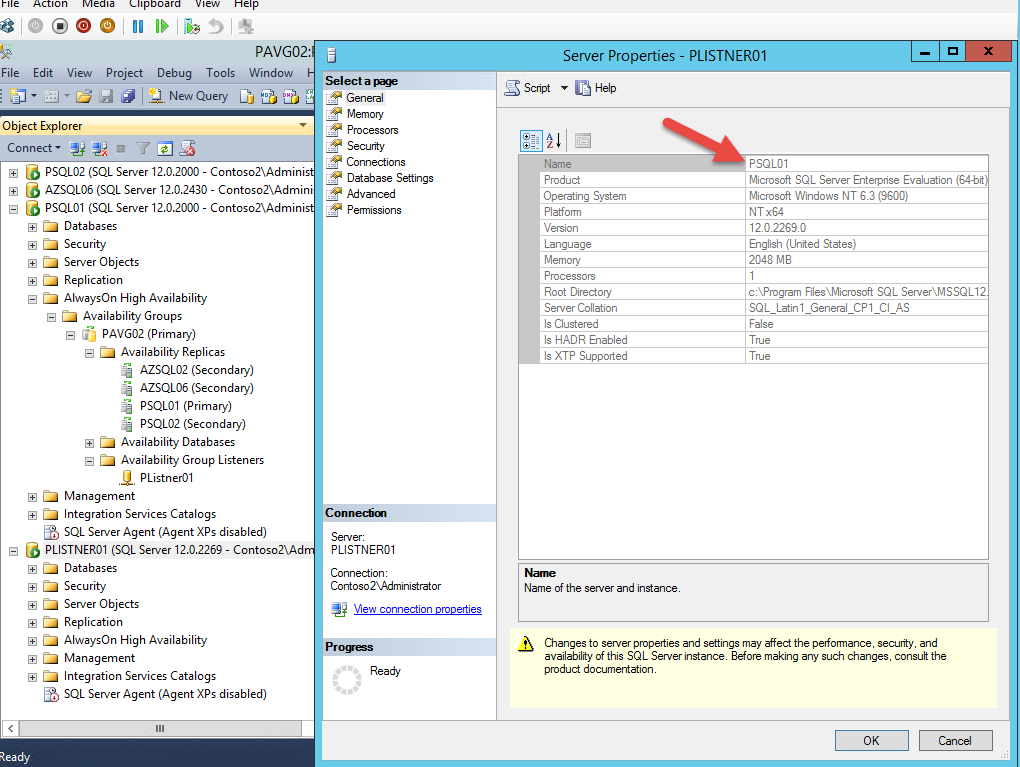Click the Filter funnel icon in Object Explorer

tap(142, 148)
